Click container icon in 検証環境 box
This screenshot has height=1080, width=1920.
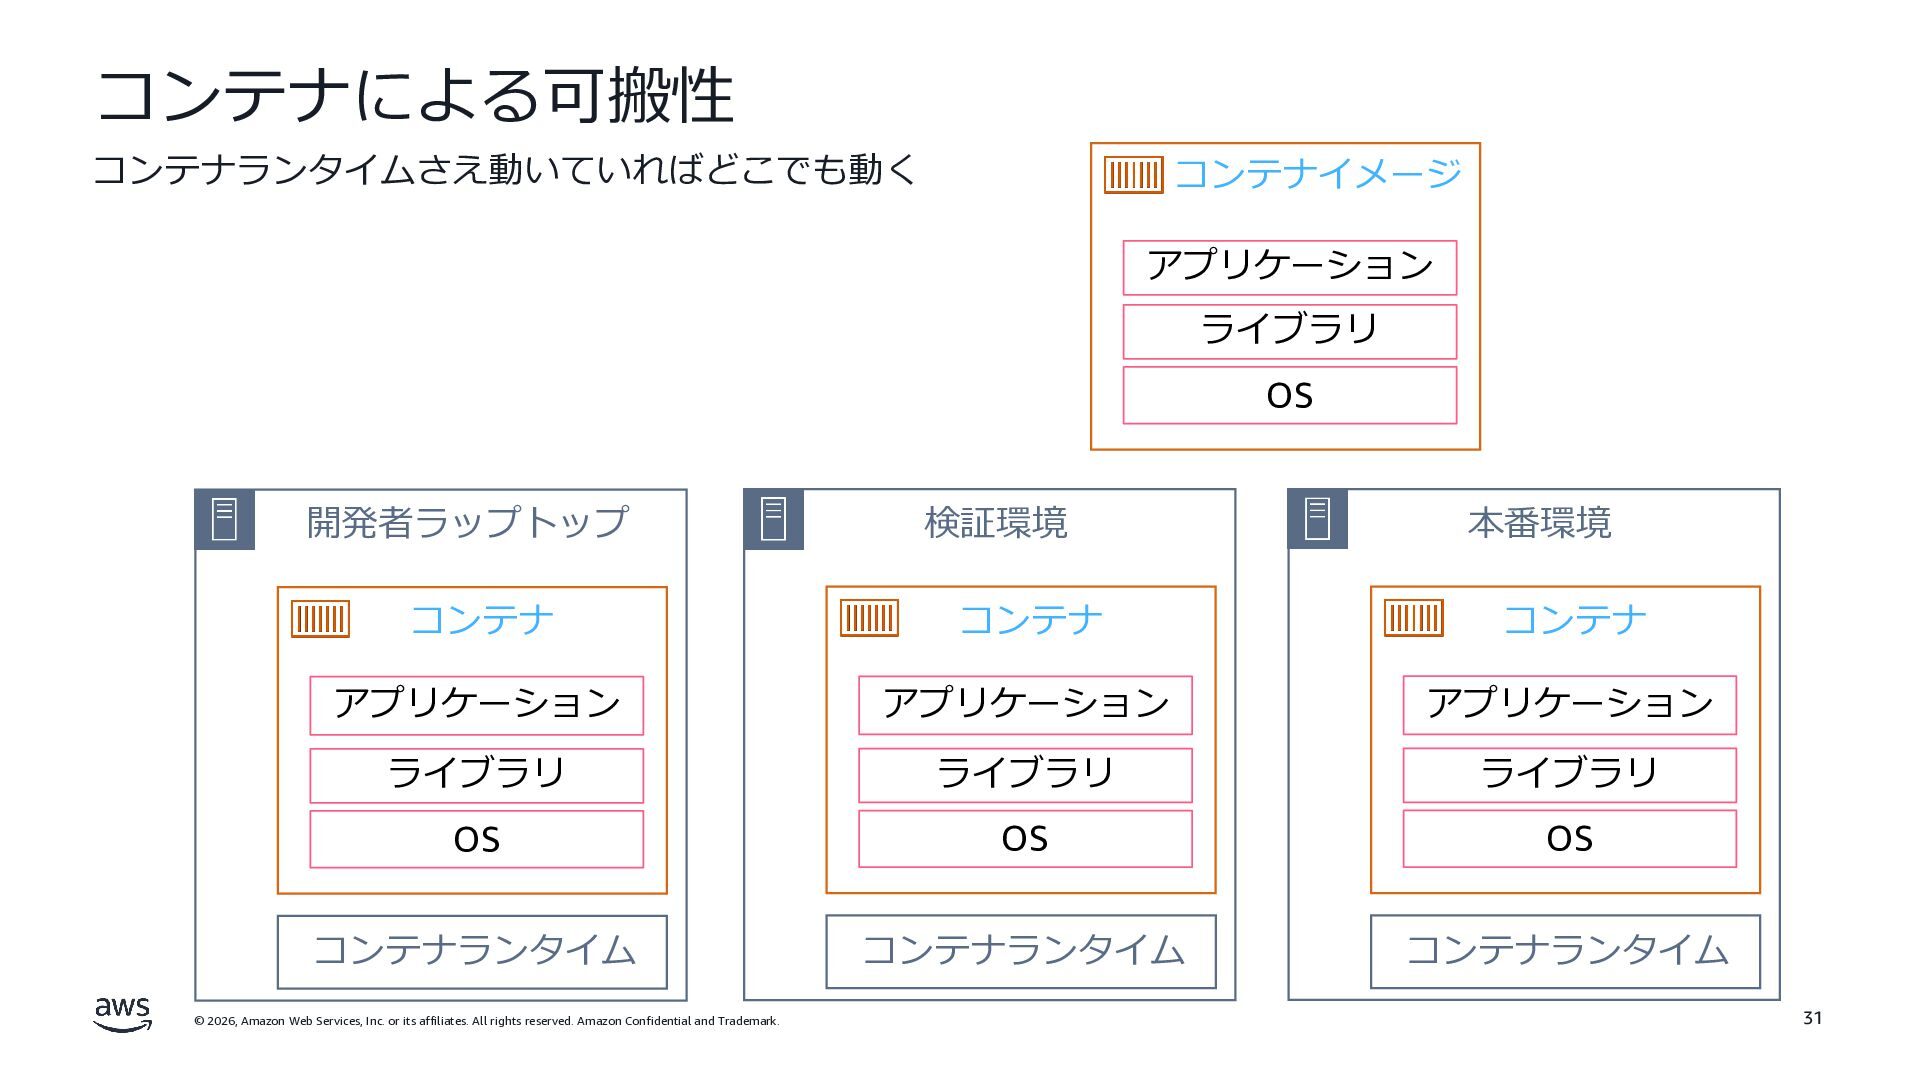tap(869, 618)
